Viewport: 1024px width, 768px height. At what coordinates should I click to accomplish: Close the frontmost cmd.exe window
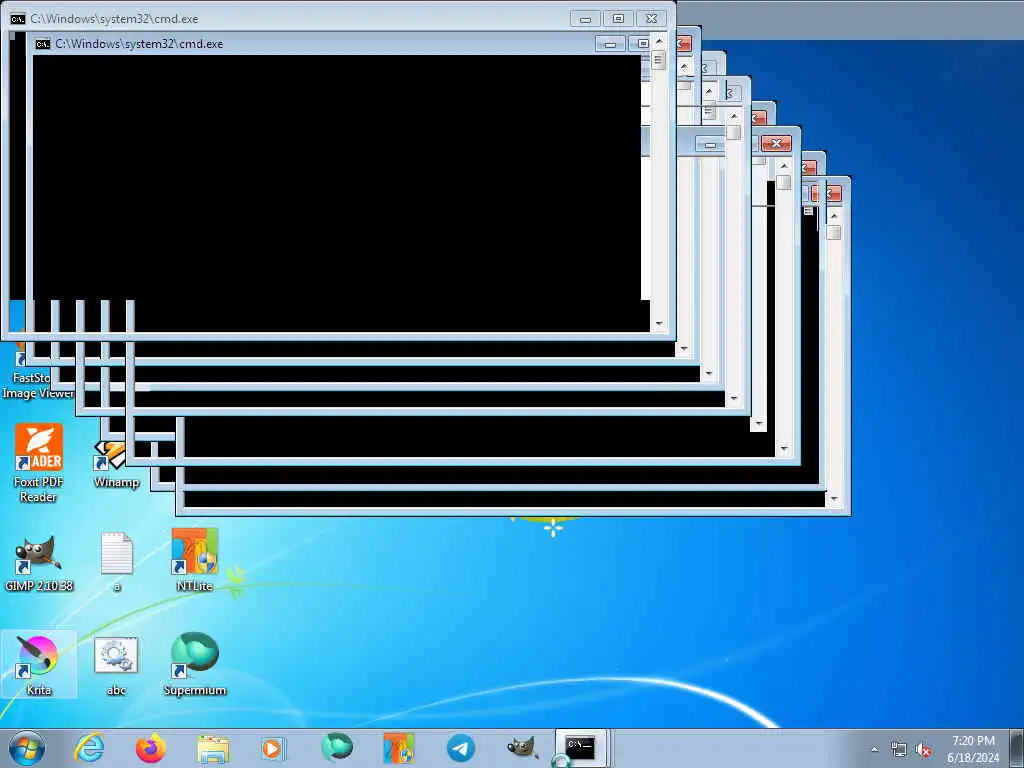click(x=651, y=19)
